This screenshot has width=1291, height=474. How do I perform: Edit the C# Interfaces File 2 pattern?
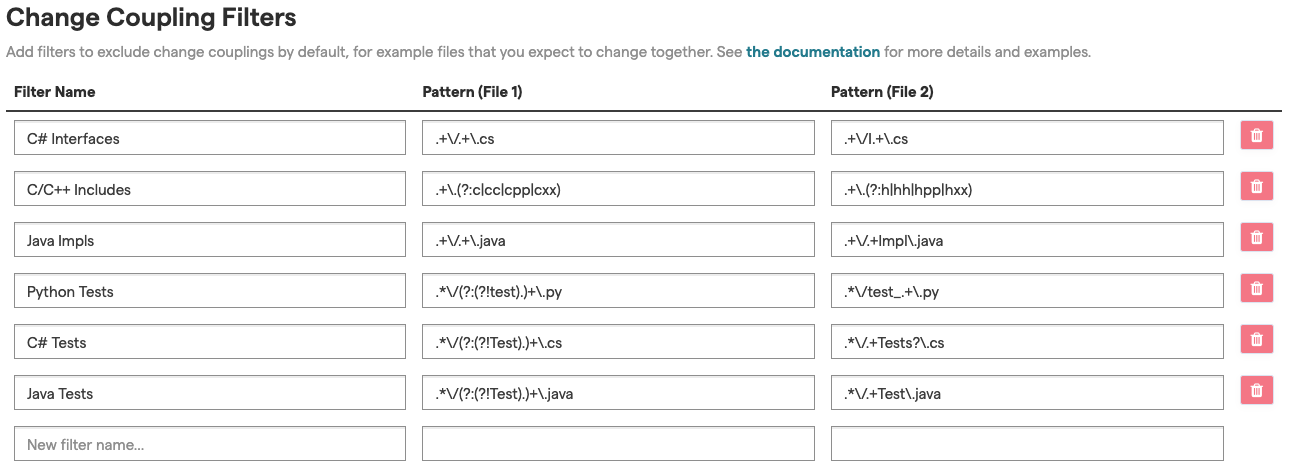coord(1027,138)
